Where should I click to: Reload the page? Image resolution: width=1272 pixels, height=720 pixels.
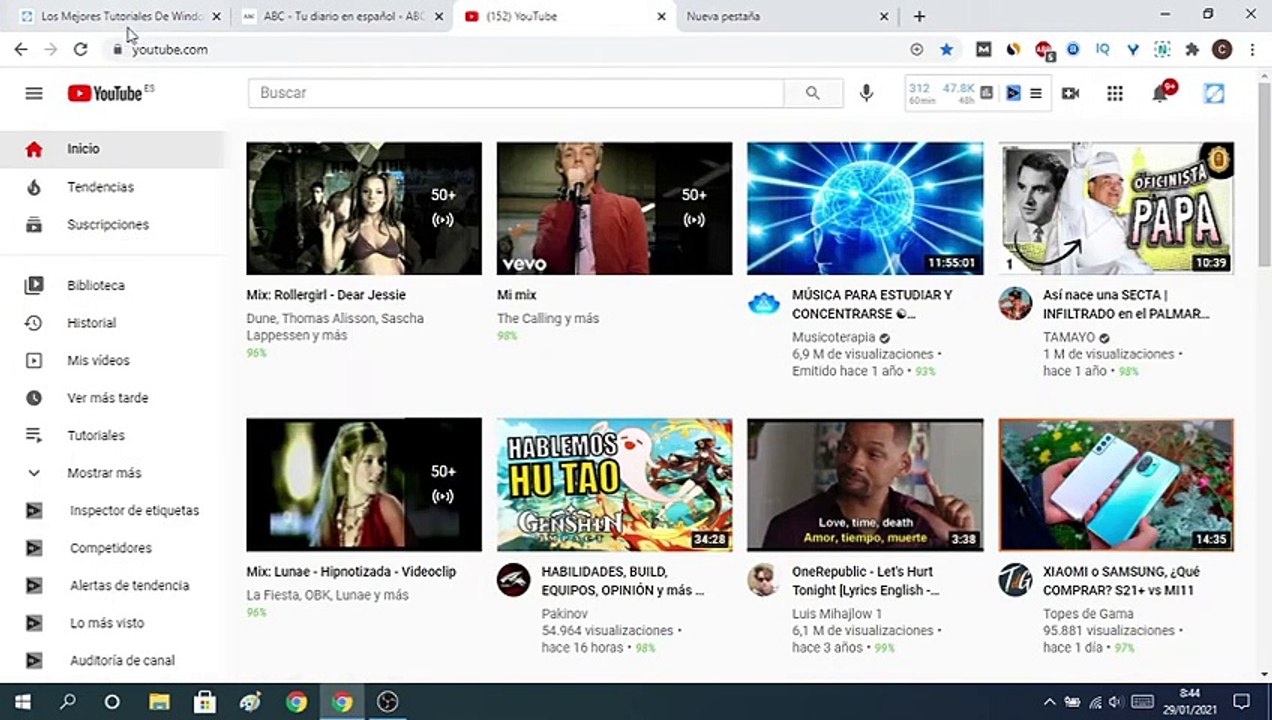tap(80, 49)
